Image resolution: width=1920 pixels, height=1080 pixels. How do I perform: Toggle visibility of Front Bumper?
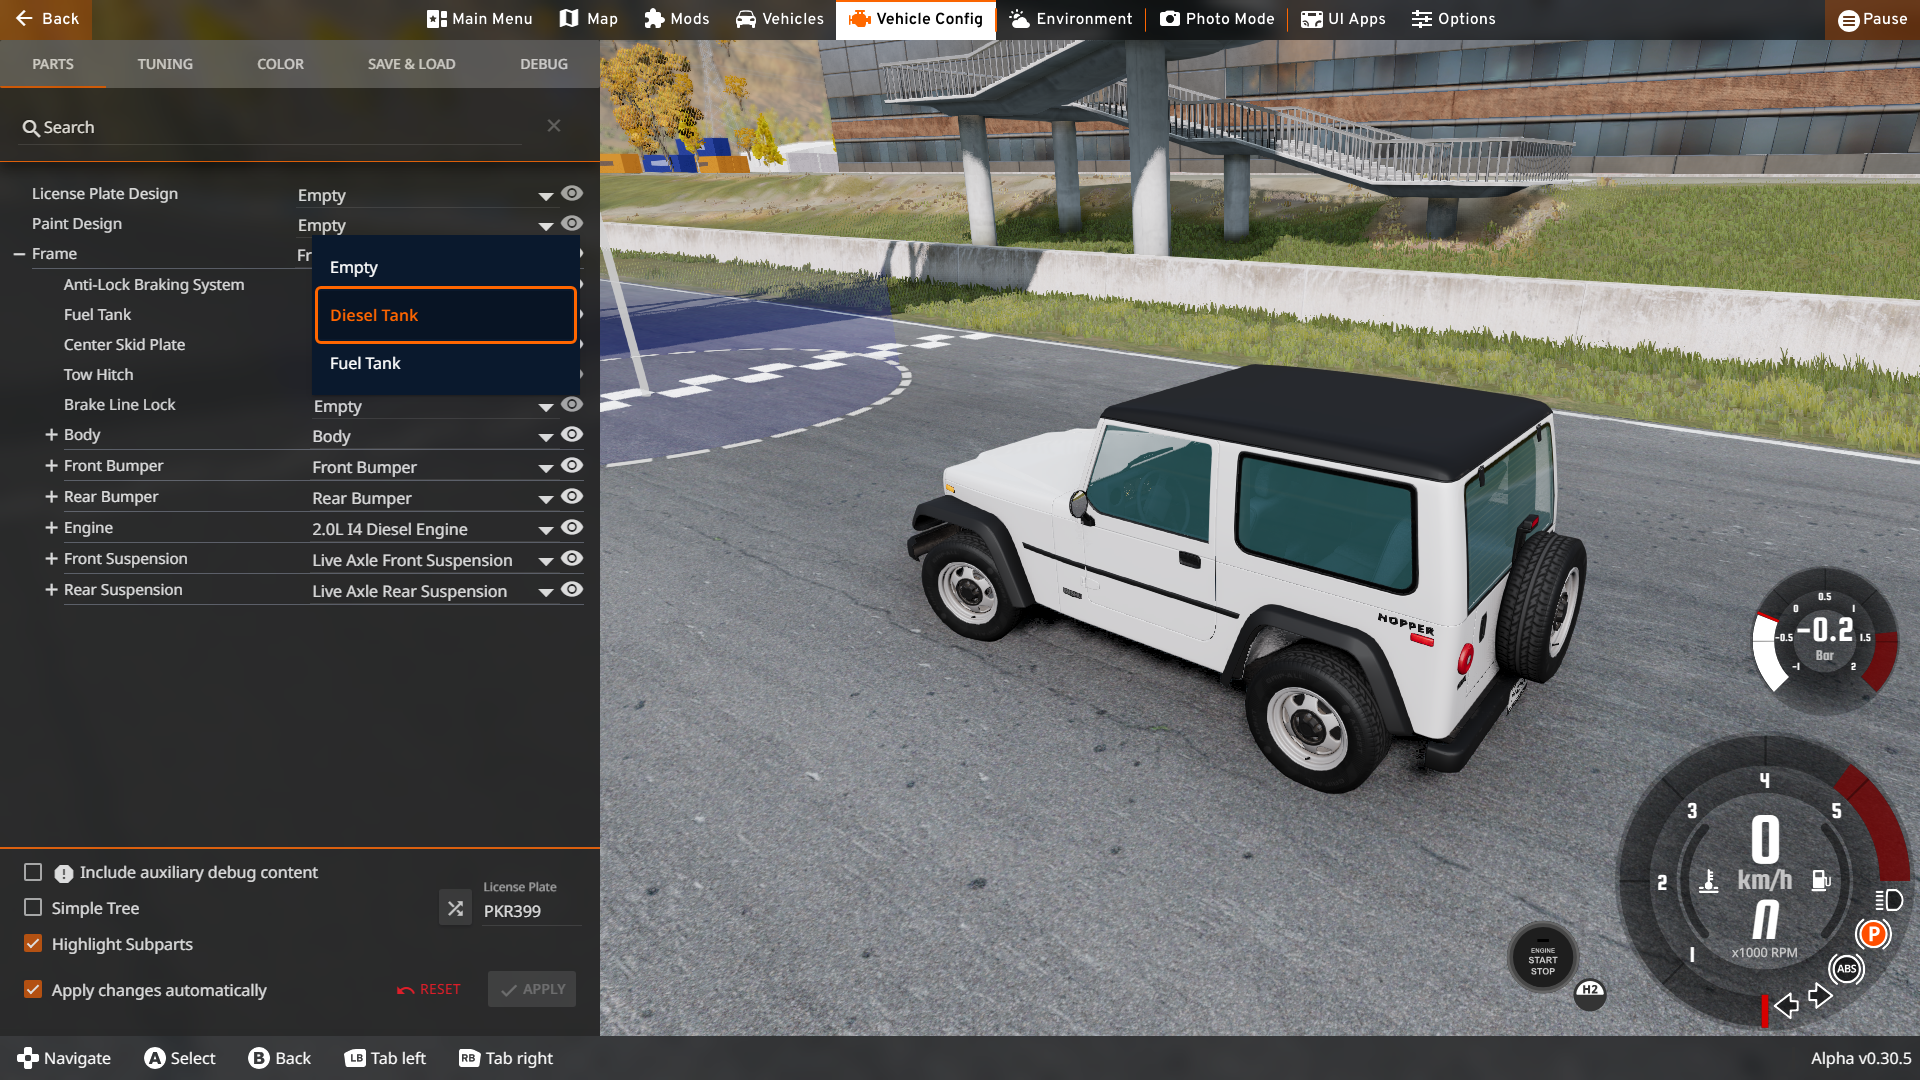[572, 465]
